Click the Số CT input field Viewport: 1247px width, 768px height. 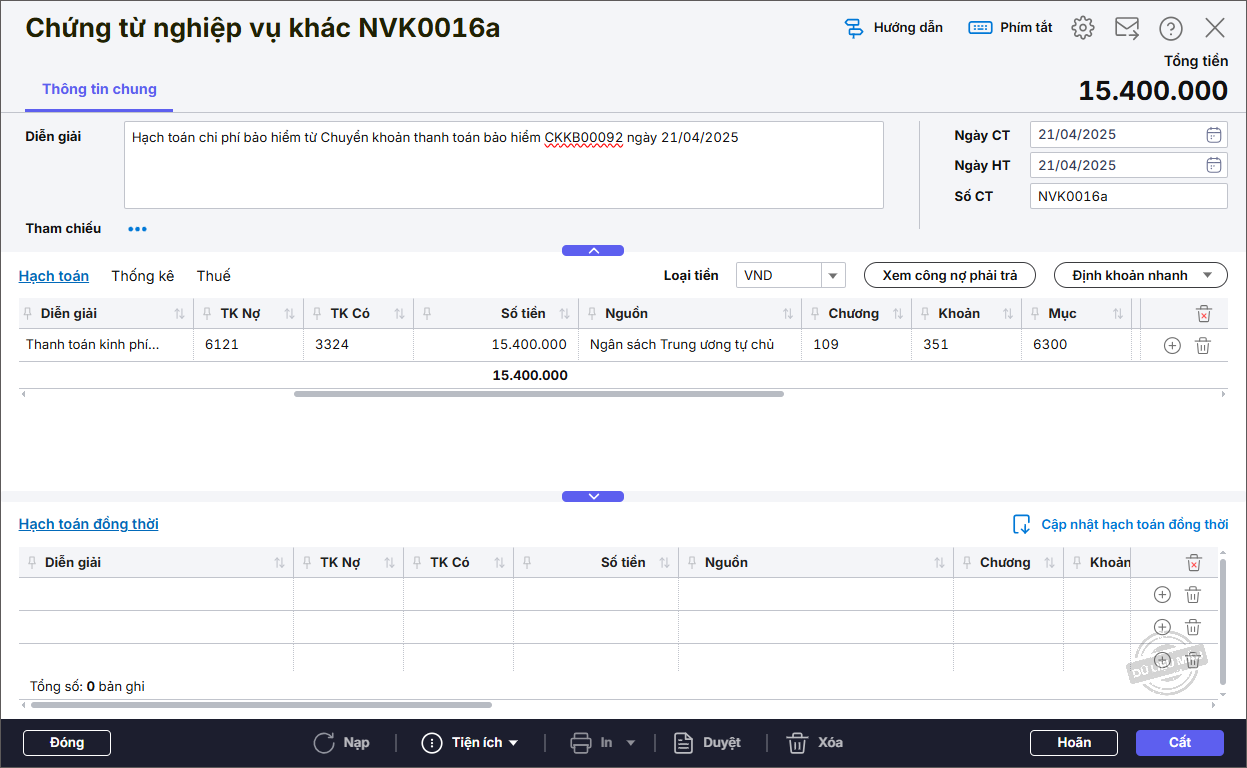1127,196
